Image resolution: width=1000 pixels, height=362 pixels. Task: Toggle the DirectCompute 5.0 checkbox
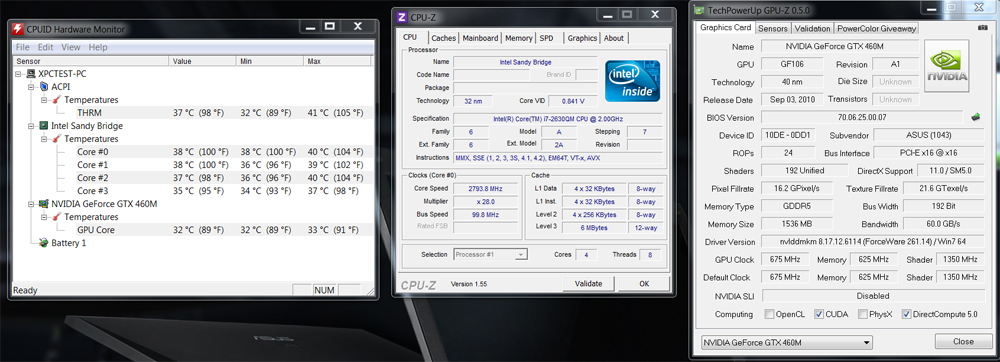[x=906, y=314]
